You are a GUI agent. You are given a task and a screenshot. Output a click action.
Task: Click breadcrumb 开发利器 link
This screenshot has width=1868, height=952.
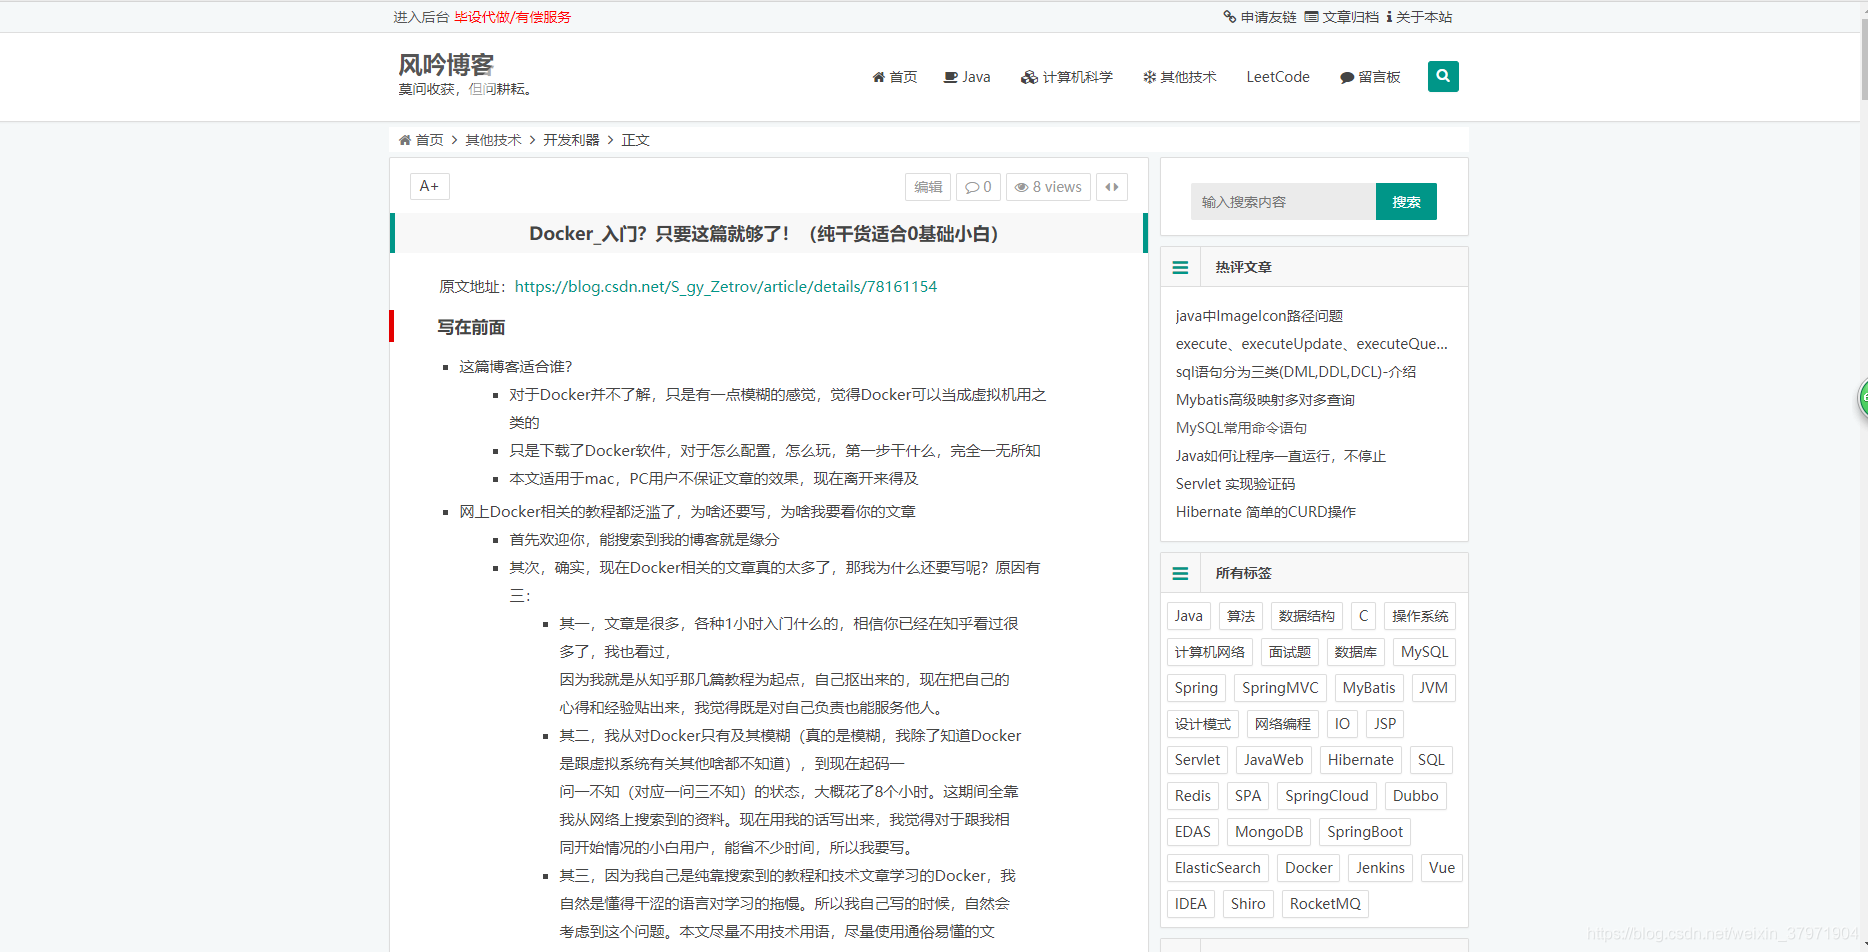click(x=571, y=140)
